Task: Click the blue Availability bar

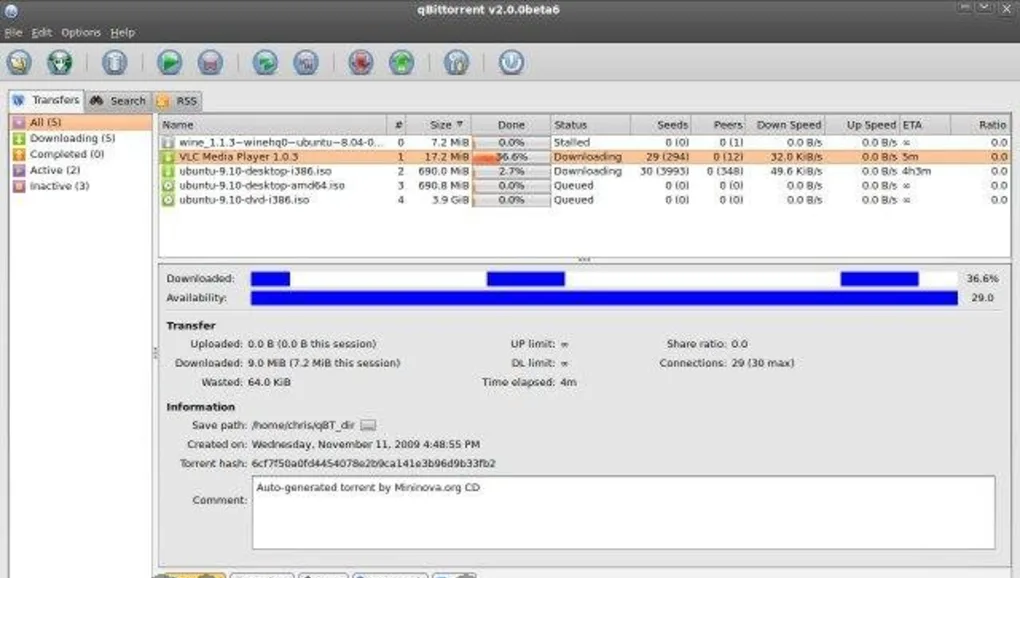Action: pyautogui.click(x=604, y=298)
